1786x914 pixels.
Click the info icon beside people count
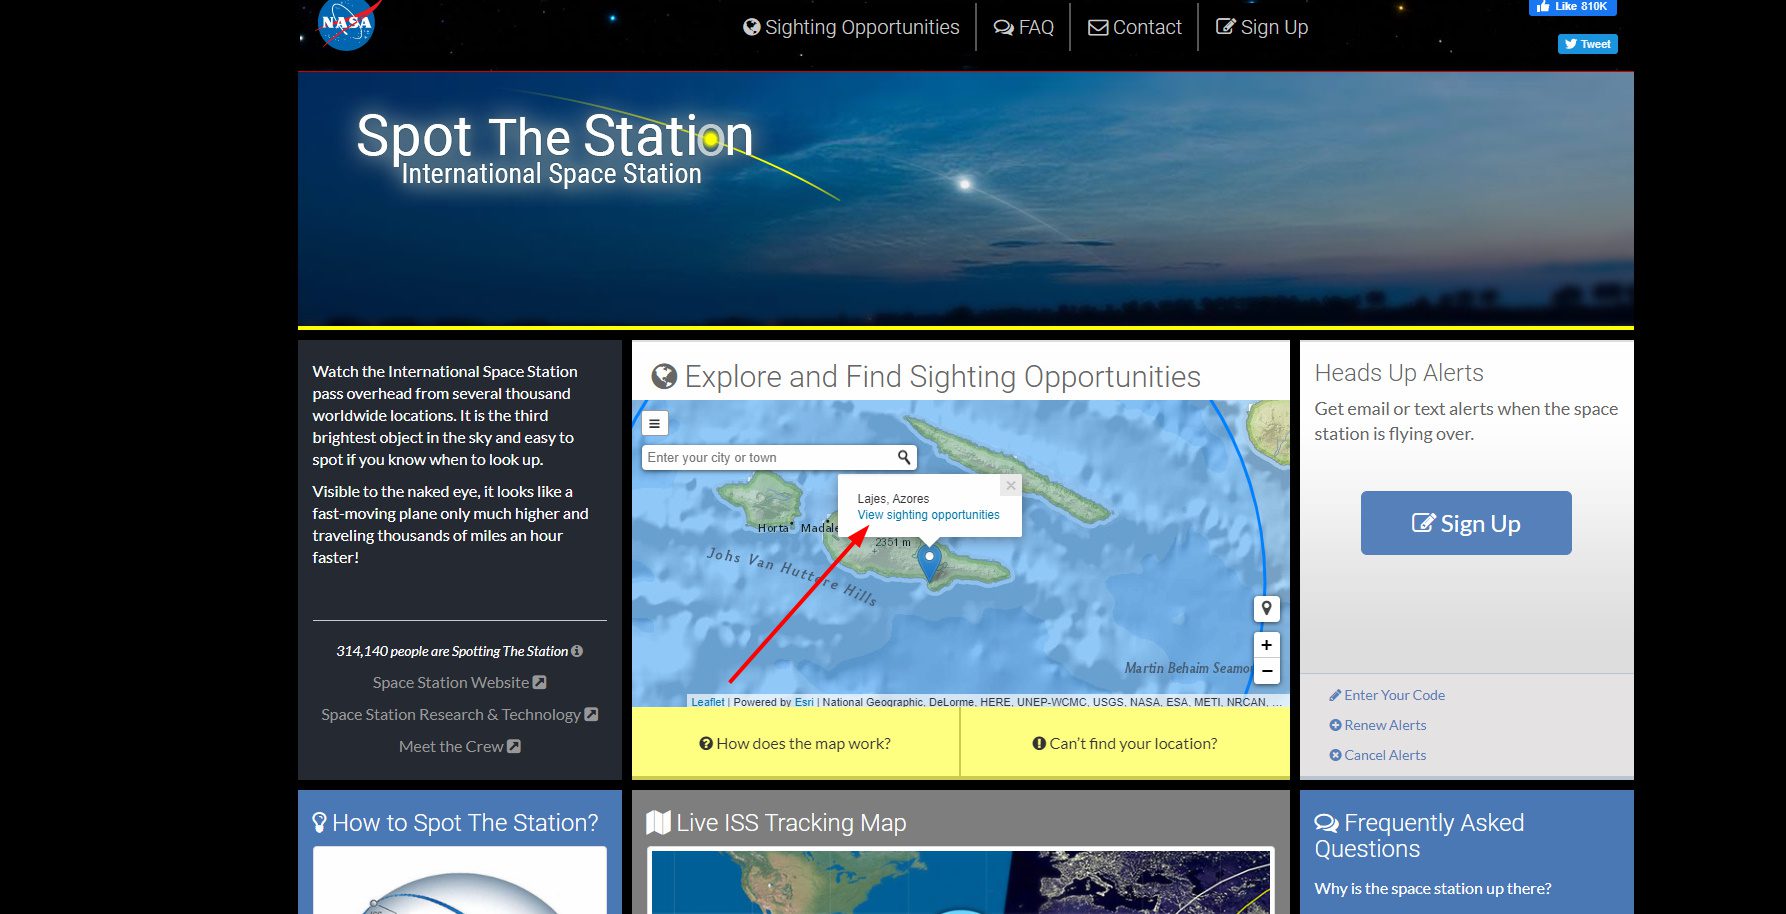point(577,651)
